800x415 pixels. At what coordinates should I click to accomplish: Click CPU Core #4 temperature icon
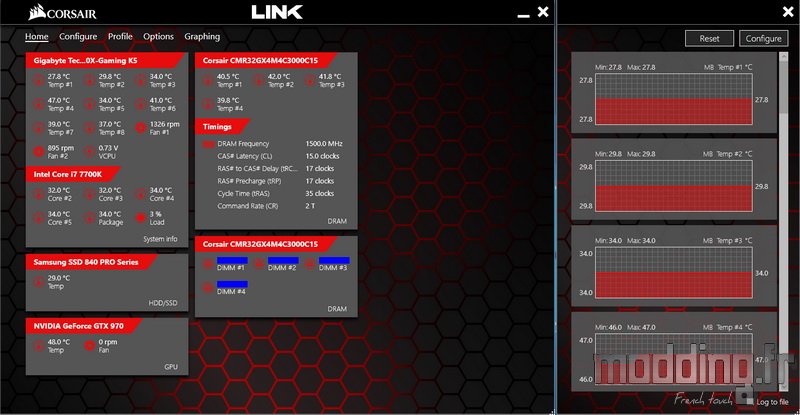click(x=140, y=194)
